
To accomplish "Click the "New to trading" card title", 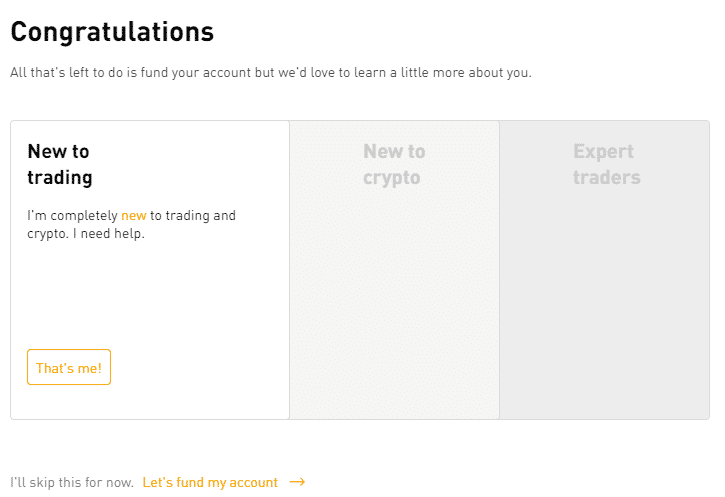I will click(59, 165).
